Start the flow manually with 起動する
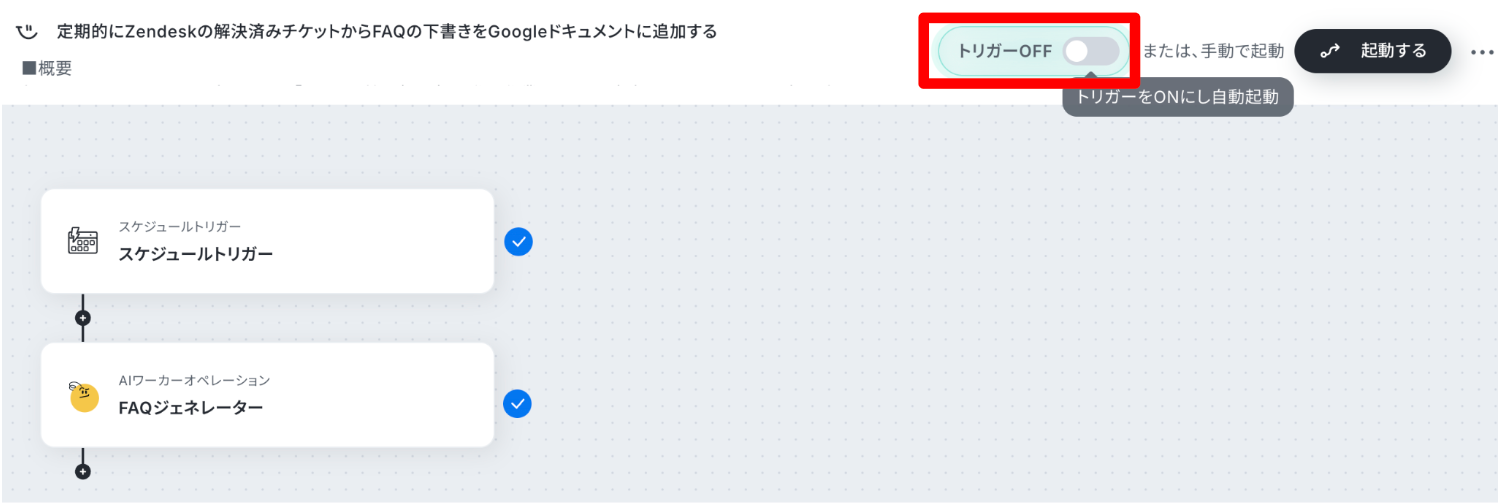Viewport: 1502px width, 504px height. click(1373, 51)
